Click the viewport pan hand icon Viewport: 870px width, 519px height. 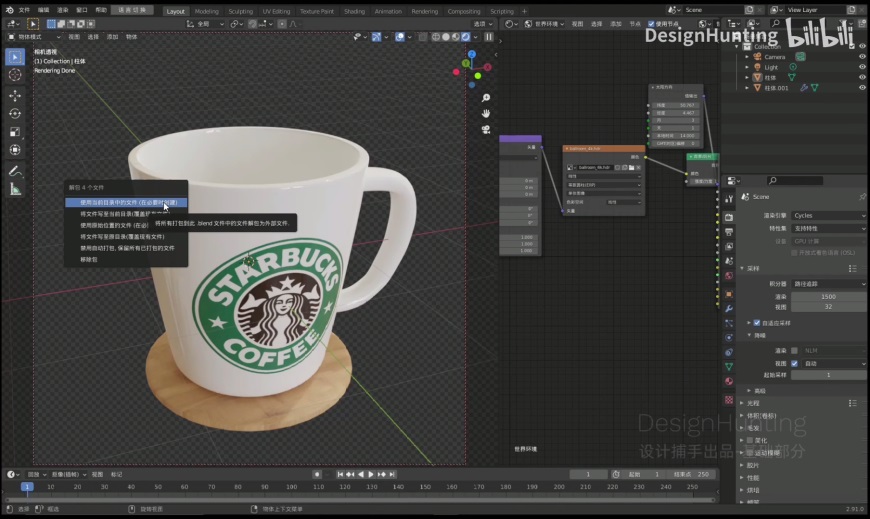click(486, 113)
